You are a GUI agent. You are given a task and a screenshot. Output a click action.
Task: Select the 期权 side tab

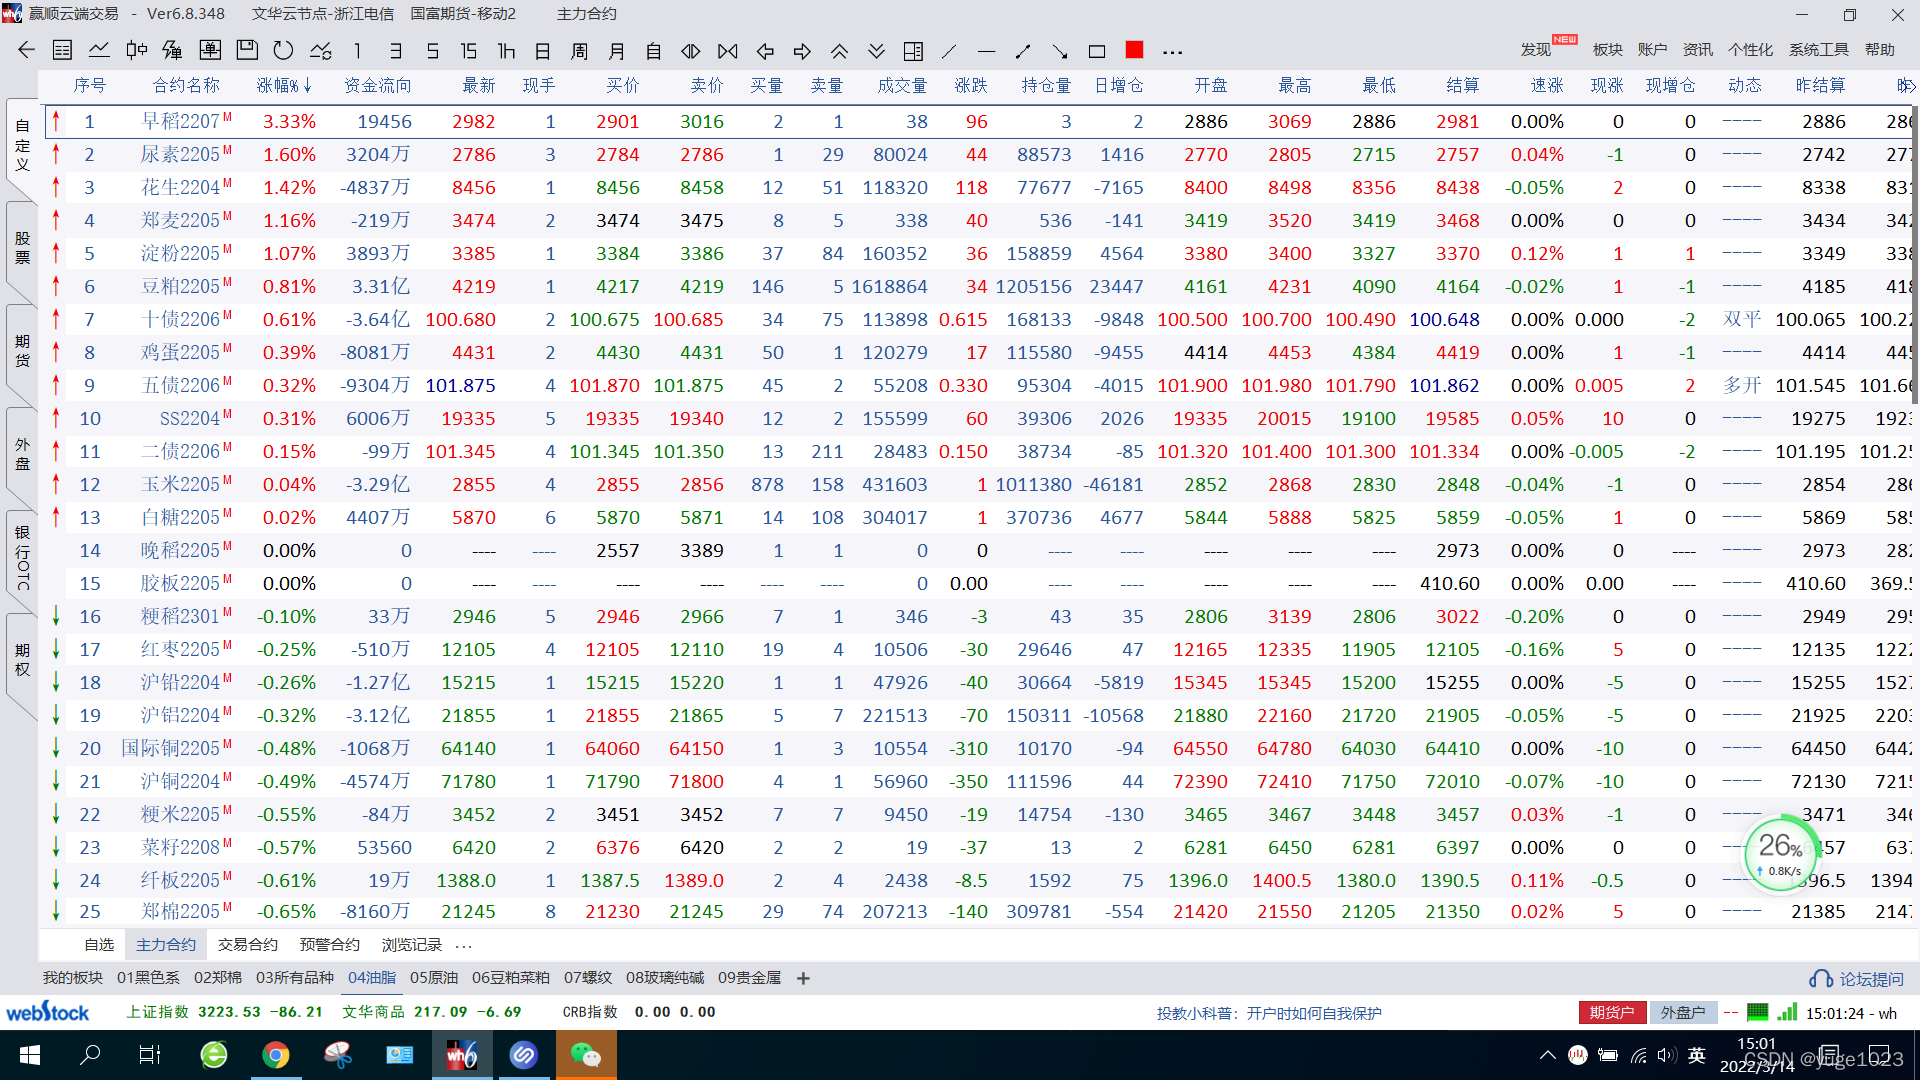point(22,660)
